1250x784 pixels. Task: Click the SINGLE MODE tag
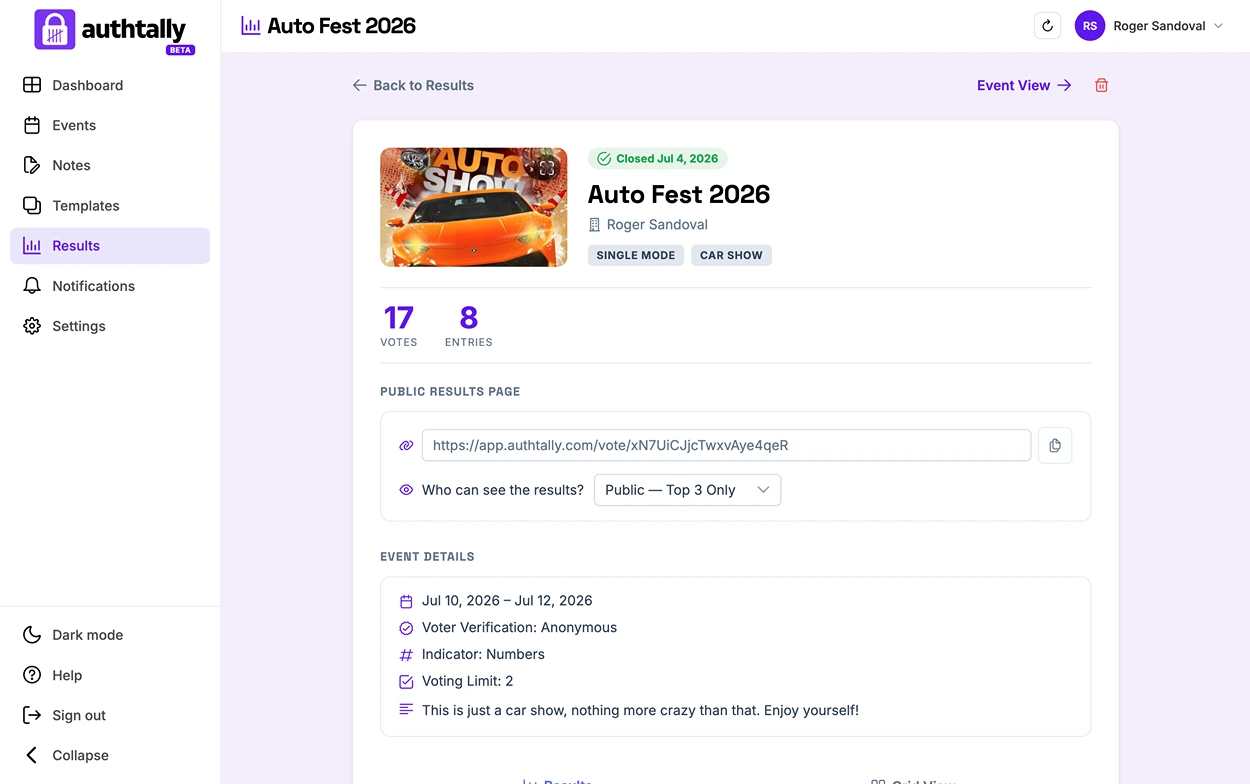coord(636,255)
